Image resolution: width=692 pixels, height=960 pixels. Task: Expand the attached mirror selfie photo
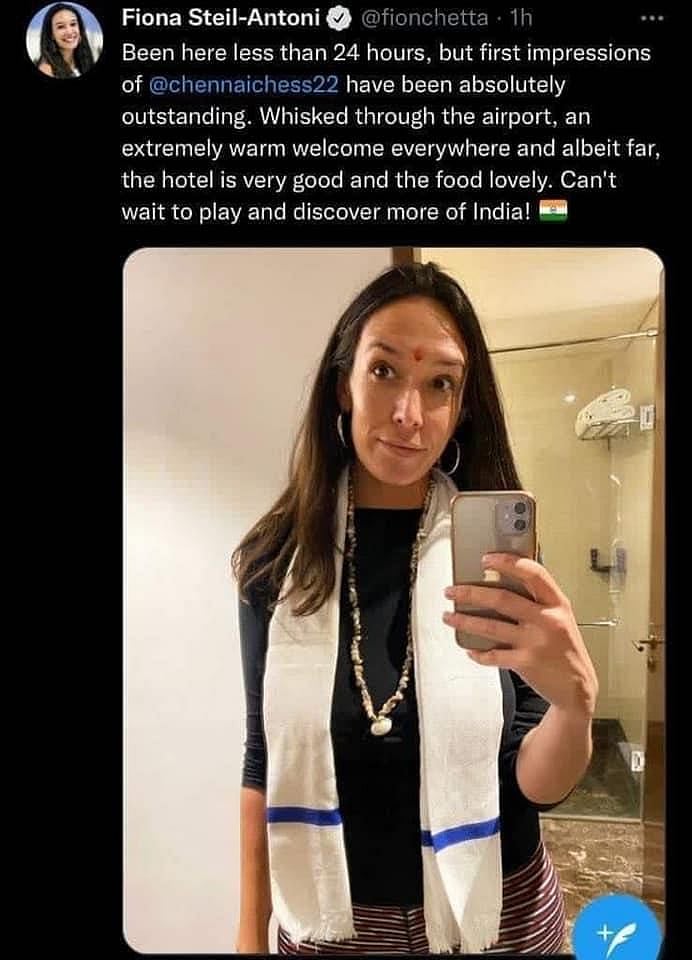[x=394, y=601]
